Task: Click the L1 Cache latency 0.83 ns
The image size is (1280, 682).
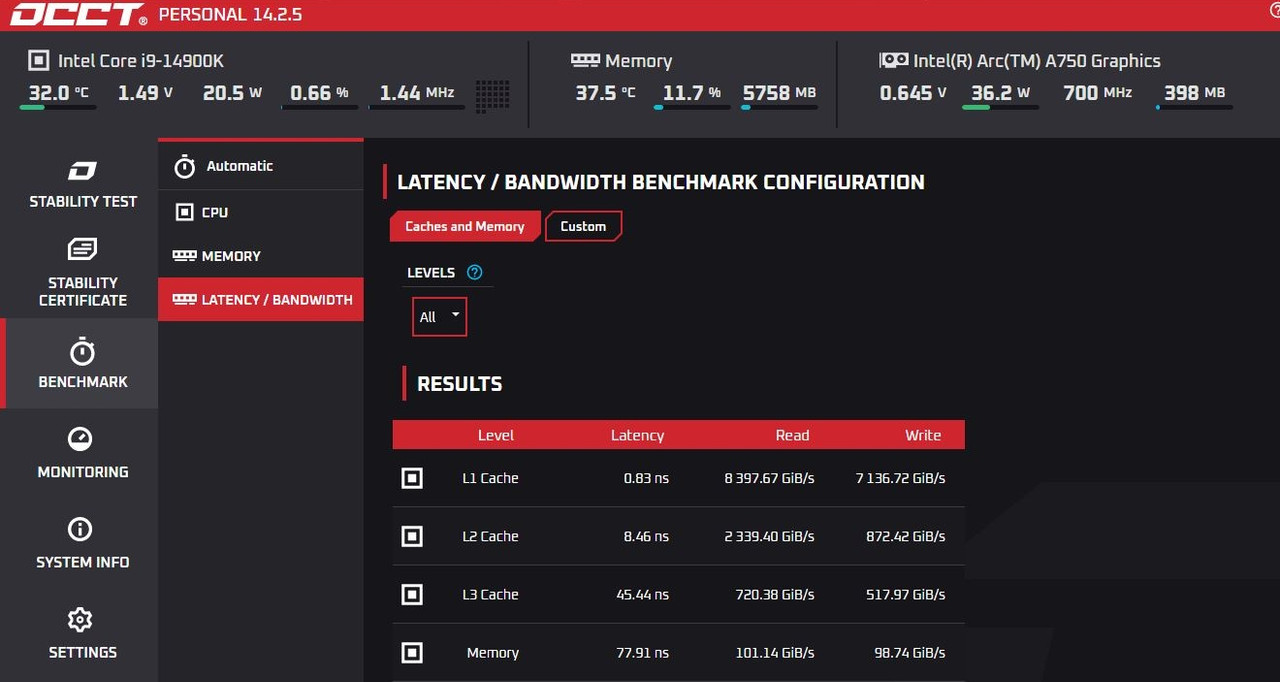Action: pos(646,478)
